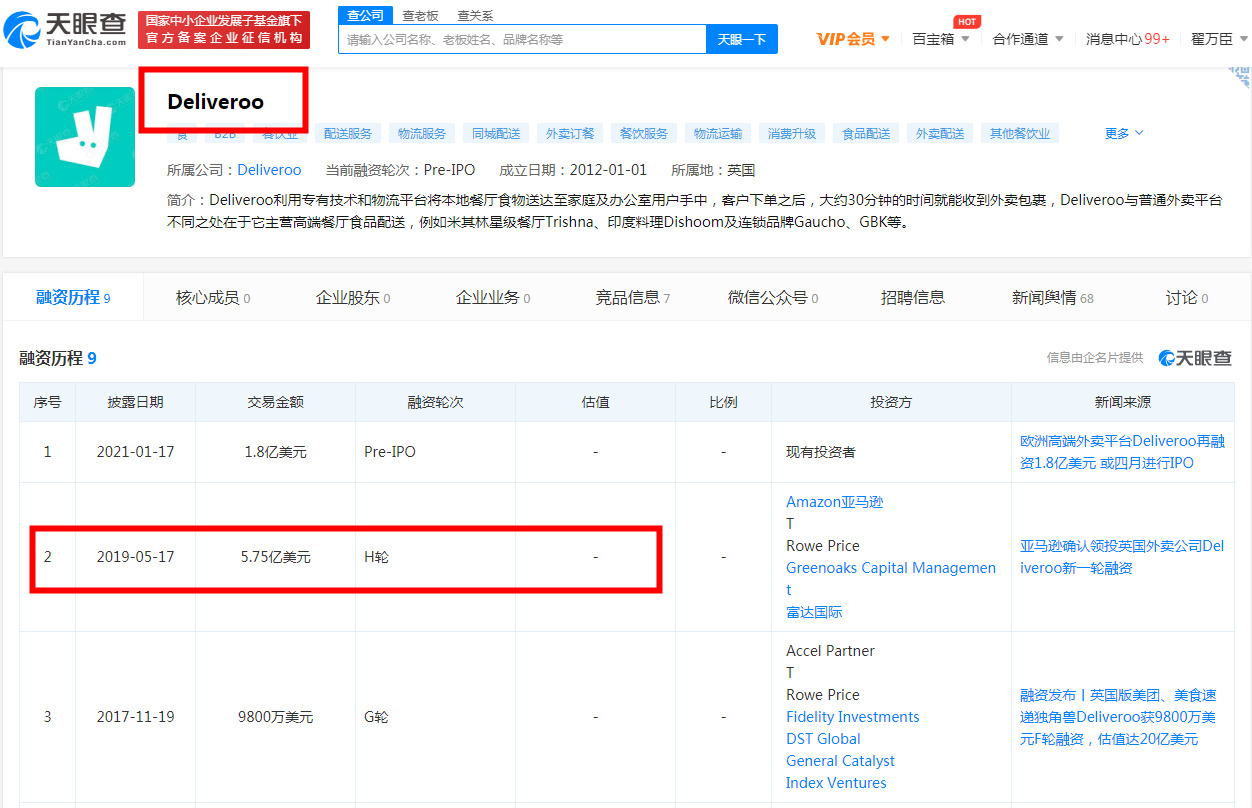The image size is (1252, 808).
Task: Switch to the 微信公众号 tab
Action: pyautogui.click(x=773, y=297)
